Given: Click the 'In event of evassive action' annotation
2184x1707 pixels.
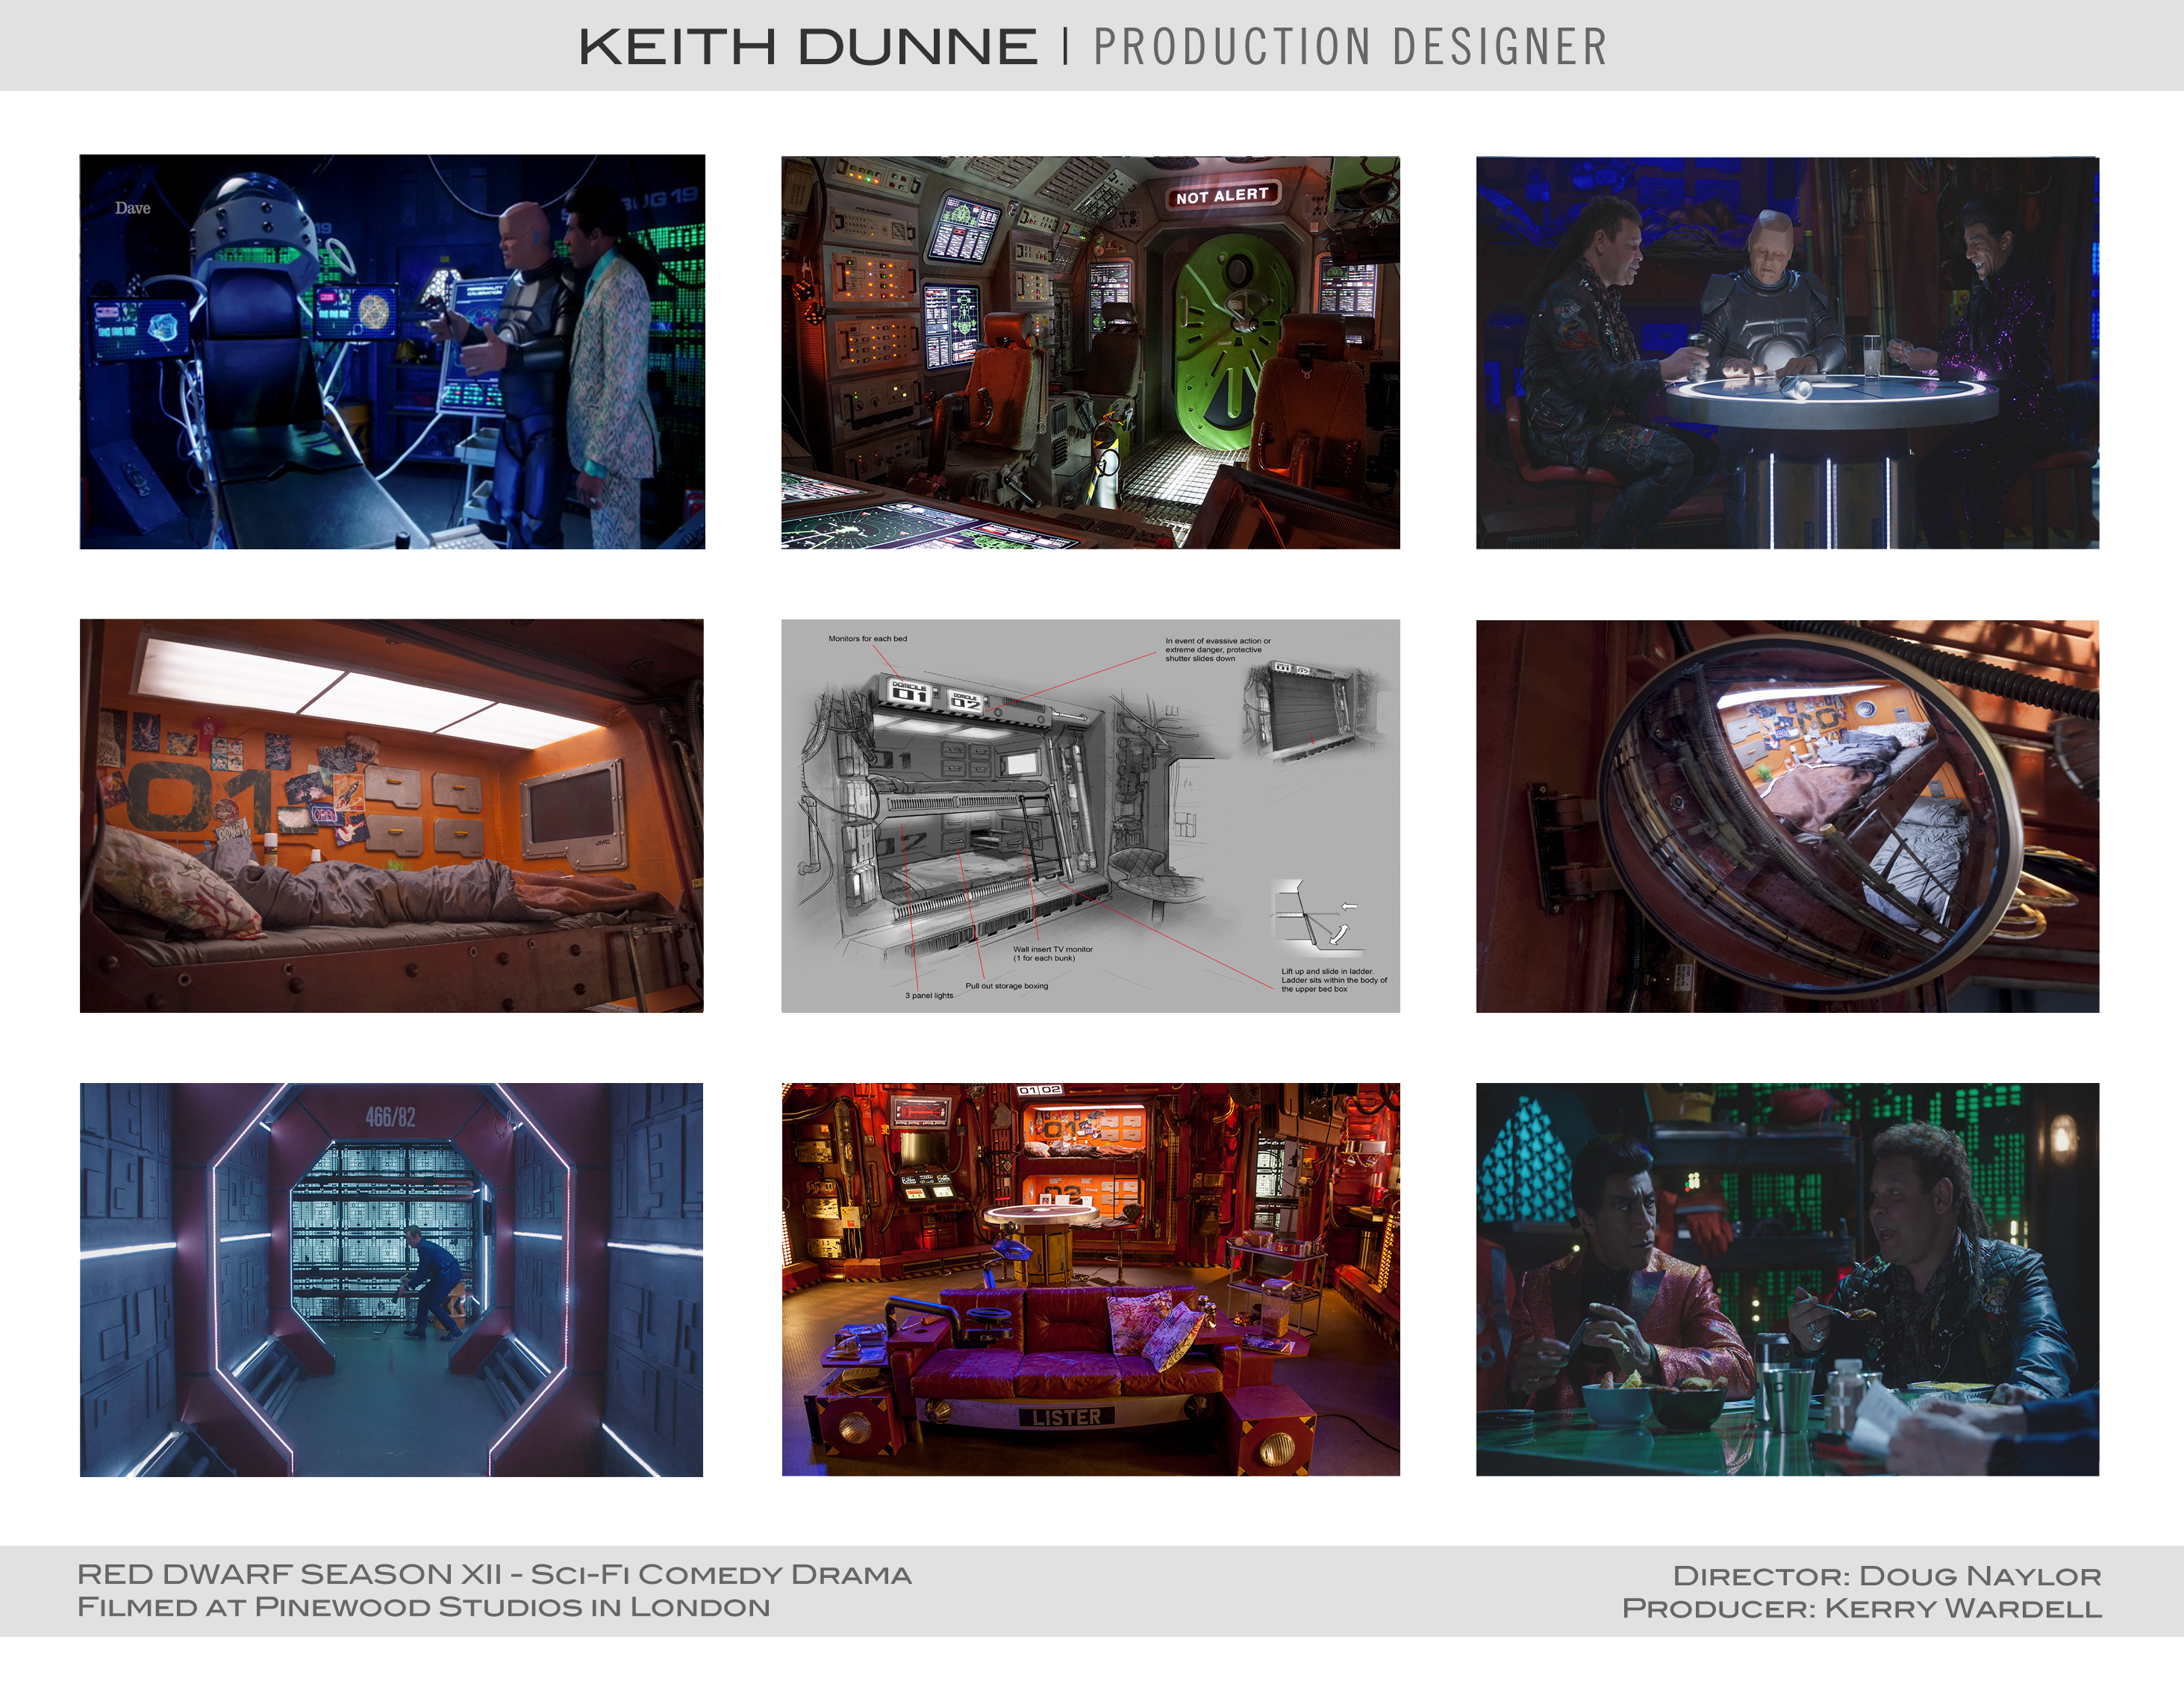Looking at the screenshot, I should (x=1218, y=650).
